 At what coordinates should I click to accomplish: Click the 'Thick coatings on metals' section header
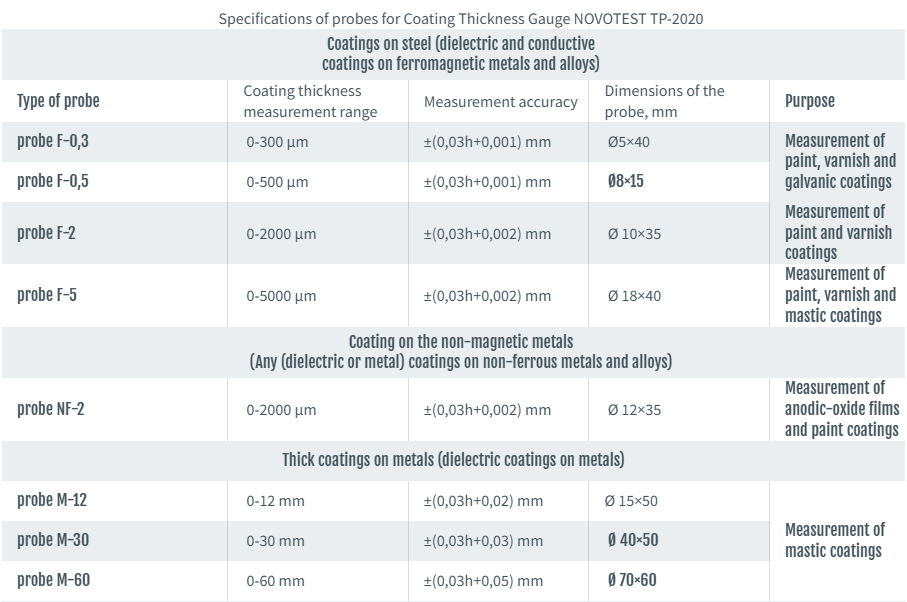pos(453,460)
